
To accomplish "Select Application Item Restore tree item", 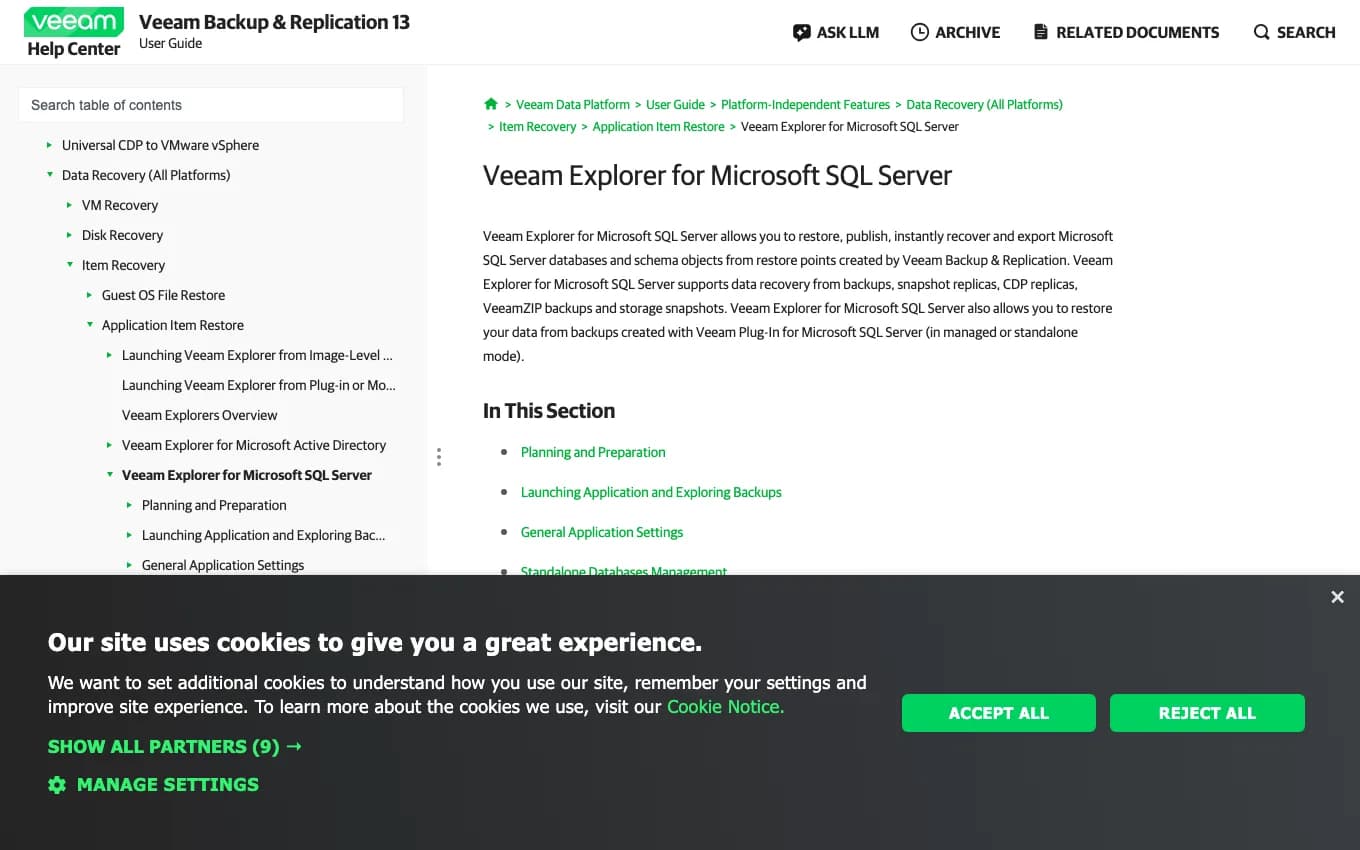I will tap(173, 325).
